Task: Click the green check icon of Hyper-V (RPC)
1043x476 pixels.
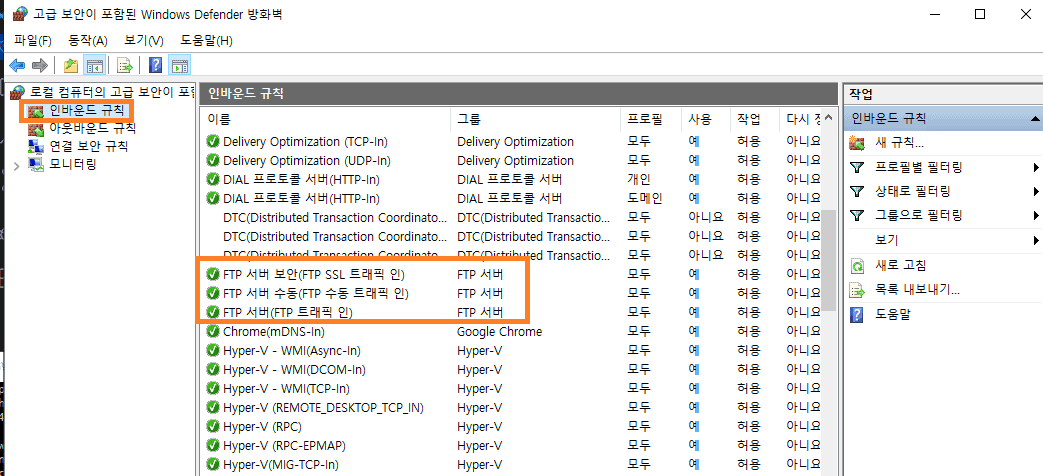Action: [x=213, y=426]
